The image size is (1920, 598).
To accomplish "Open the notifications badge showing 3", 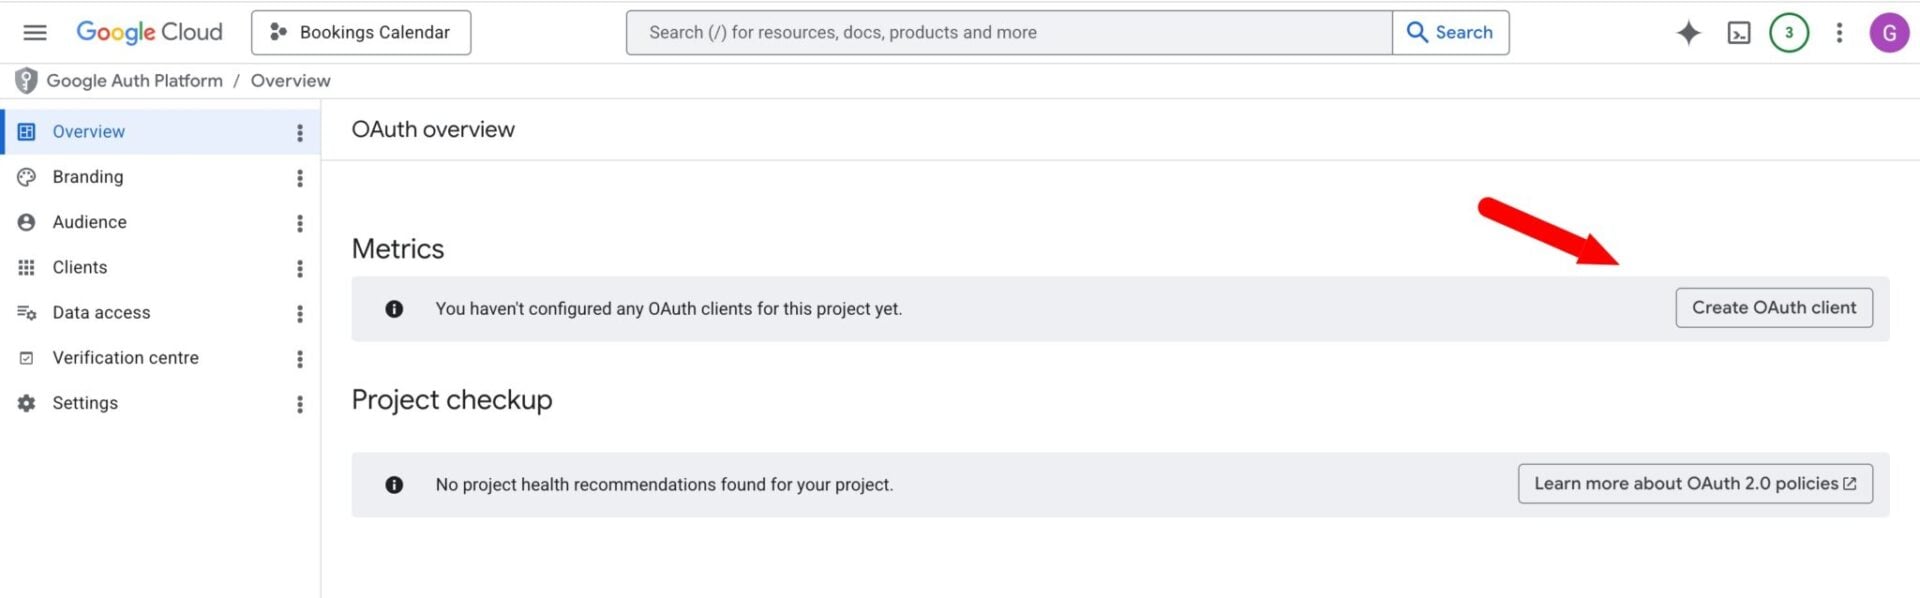I will point(1789,32).
